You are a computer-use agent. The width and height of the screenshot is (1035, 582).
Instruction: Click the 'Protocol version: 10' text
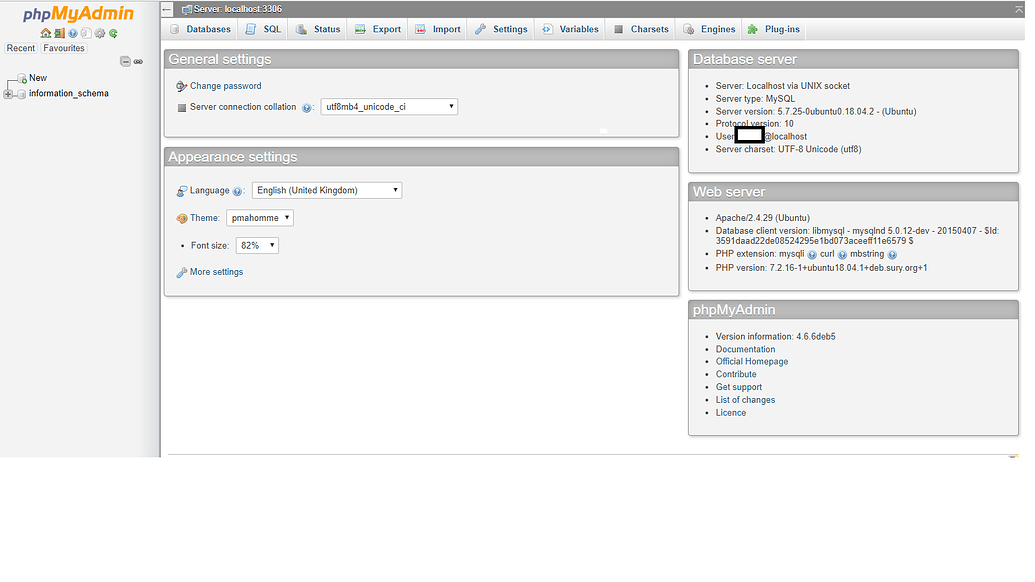754,124
